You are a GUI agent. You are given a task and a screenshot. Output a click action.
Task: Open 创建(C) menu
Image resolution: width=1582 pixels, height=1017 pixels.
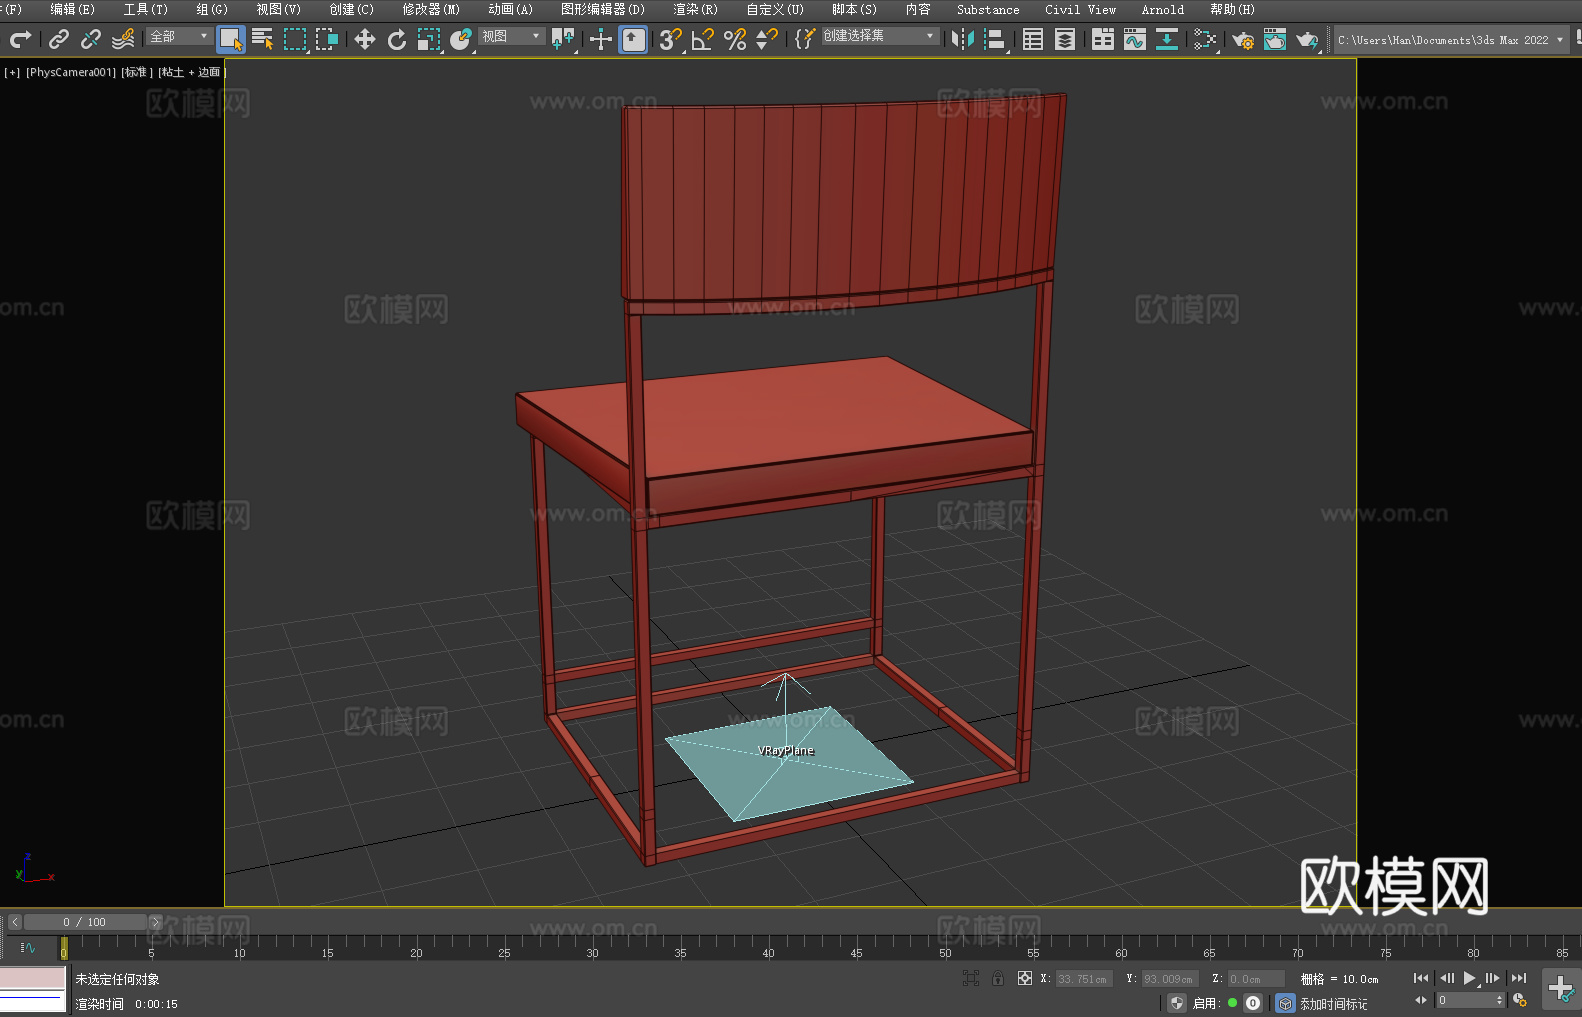(351, 10)
